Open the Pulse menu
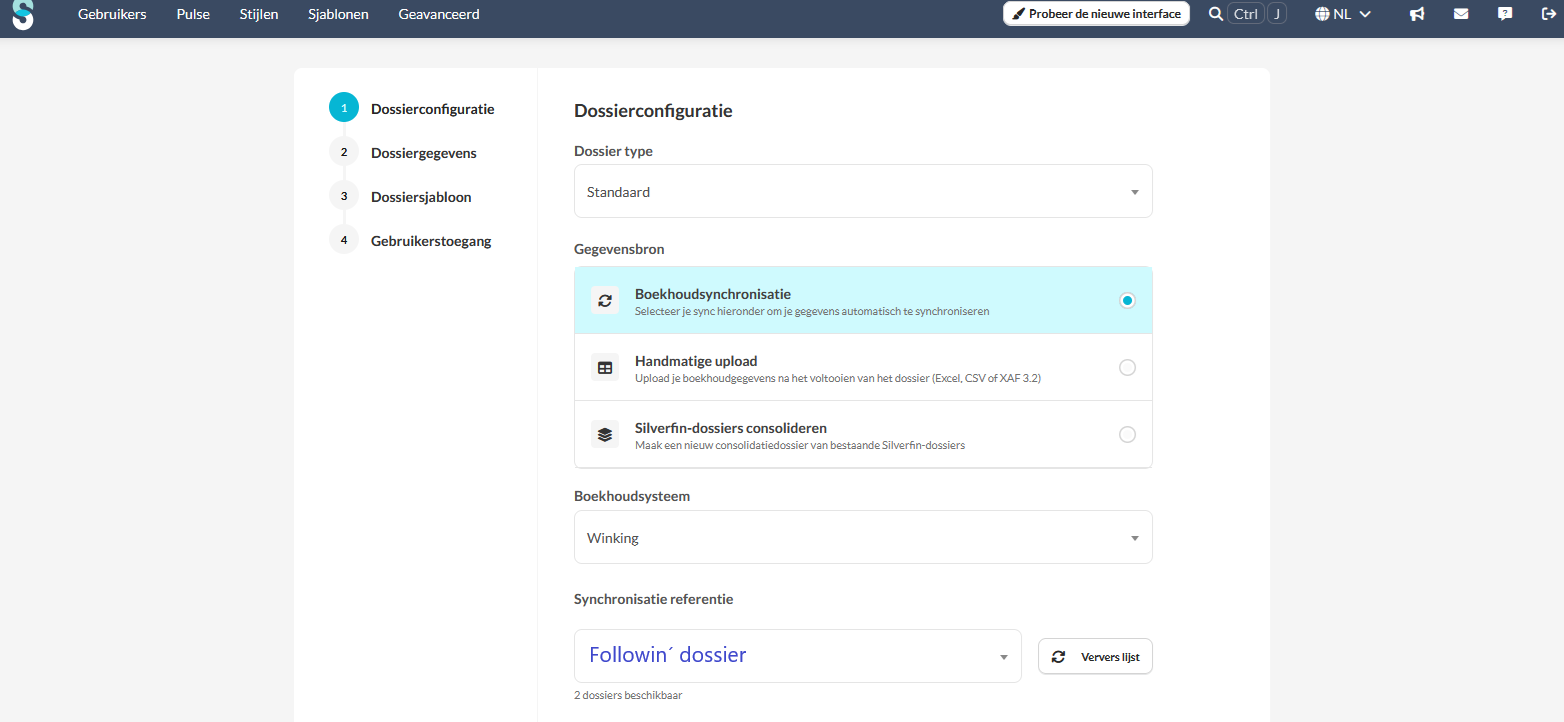Screen dimensions: 1564x722 coord(193,14)
